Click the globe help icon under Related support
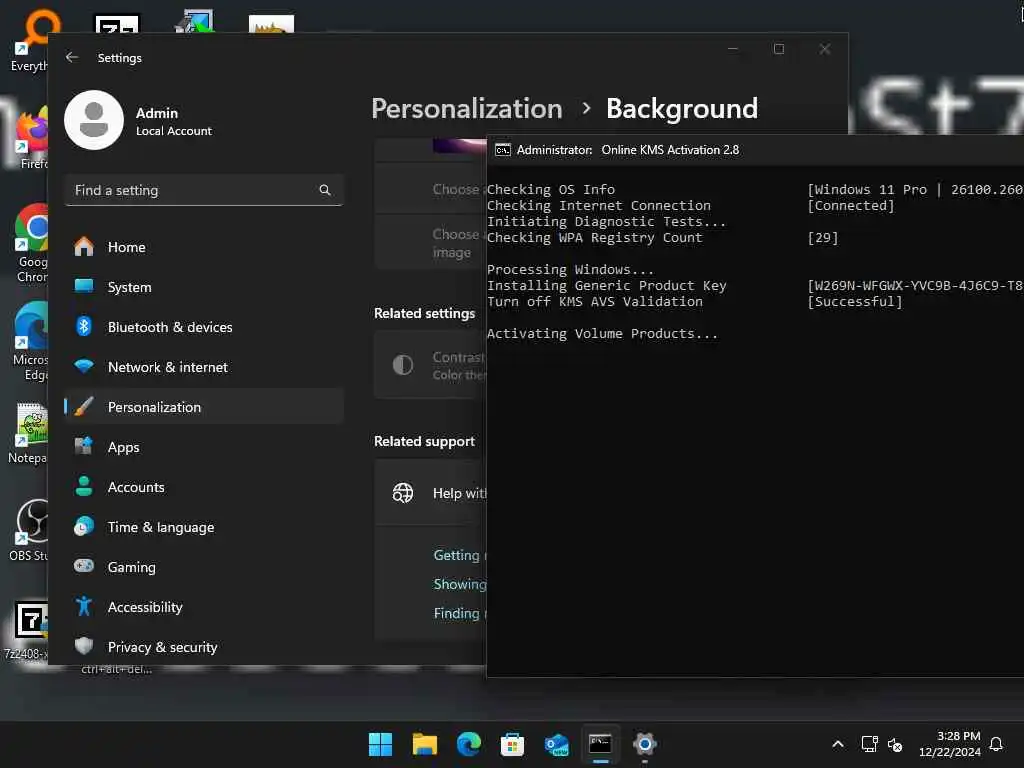Screen dimensions: 1024x768 [402, 493]
